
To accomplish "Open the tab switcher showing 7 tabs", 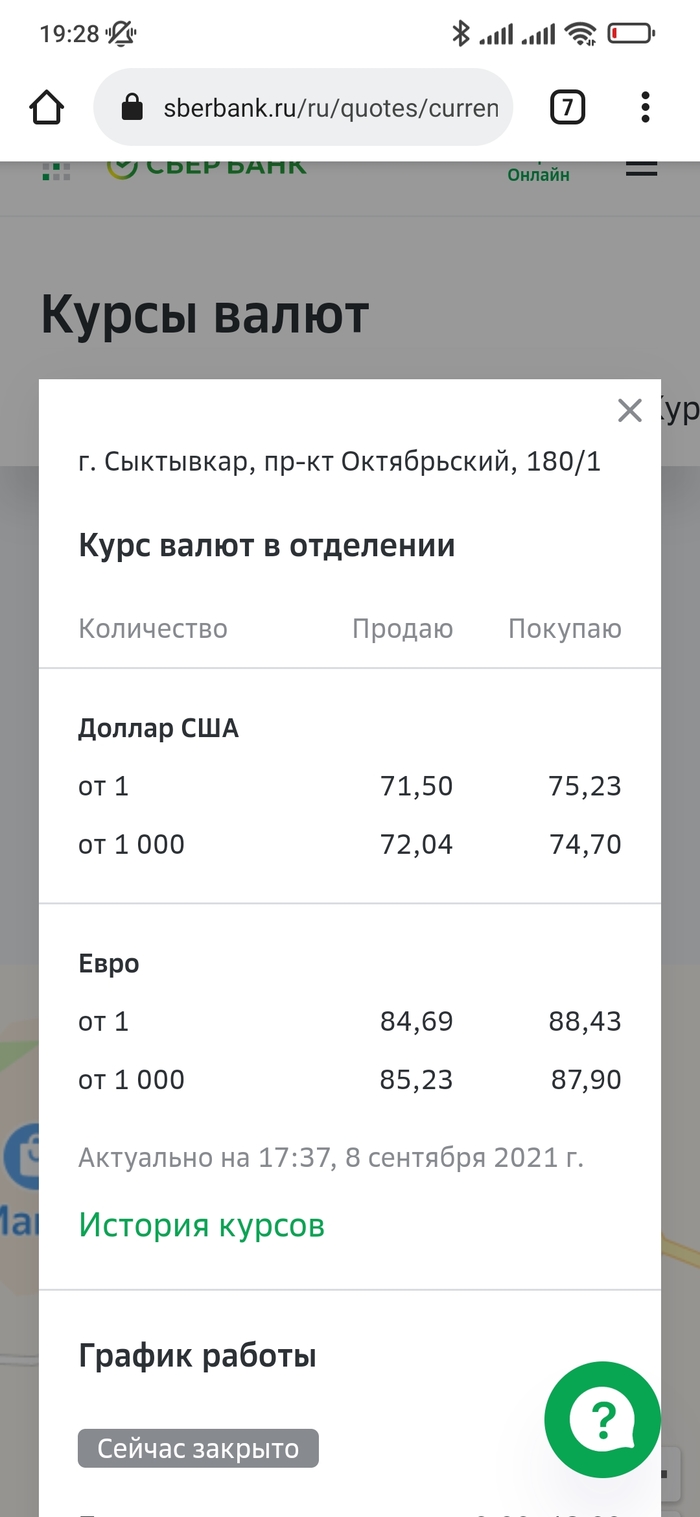I will click(567, 107).
